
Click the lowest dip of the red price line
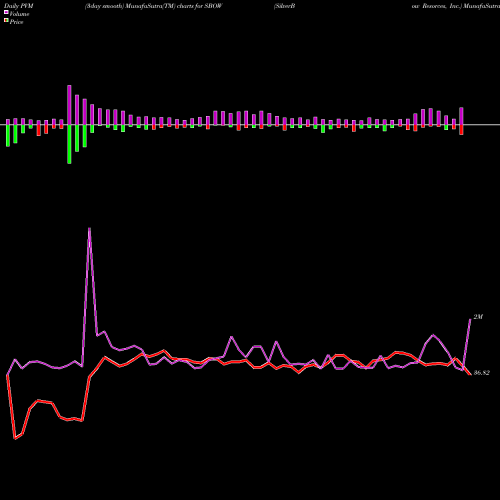pos(15,438)
